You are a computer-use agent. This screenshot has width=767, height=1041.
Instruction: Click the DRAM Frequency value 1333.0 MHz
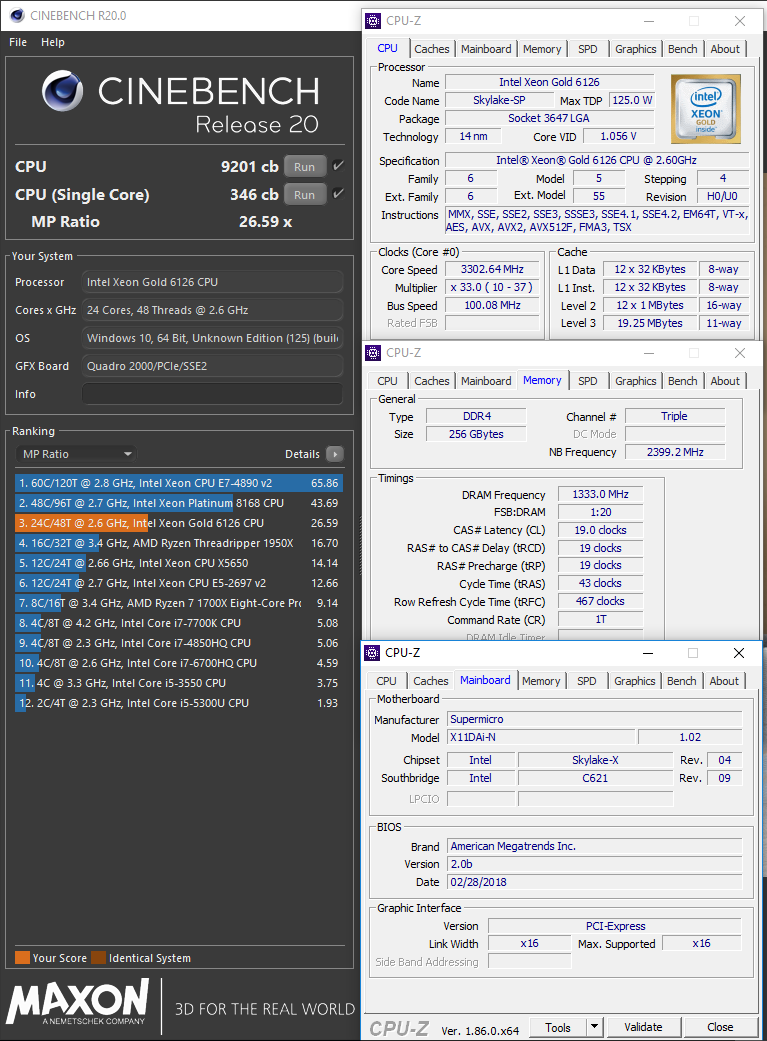[x=600, y=495]
